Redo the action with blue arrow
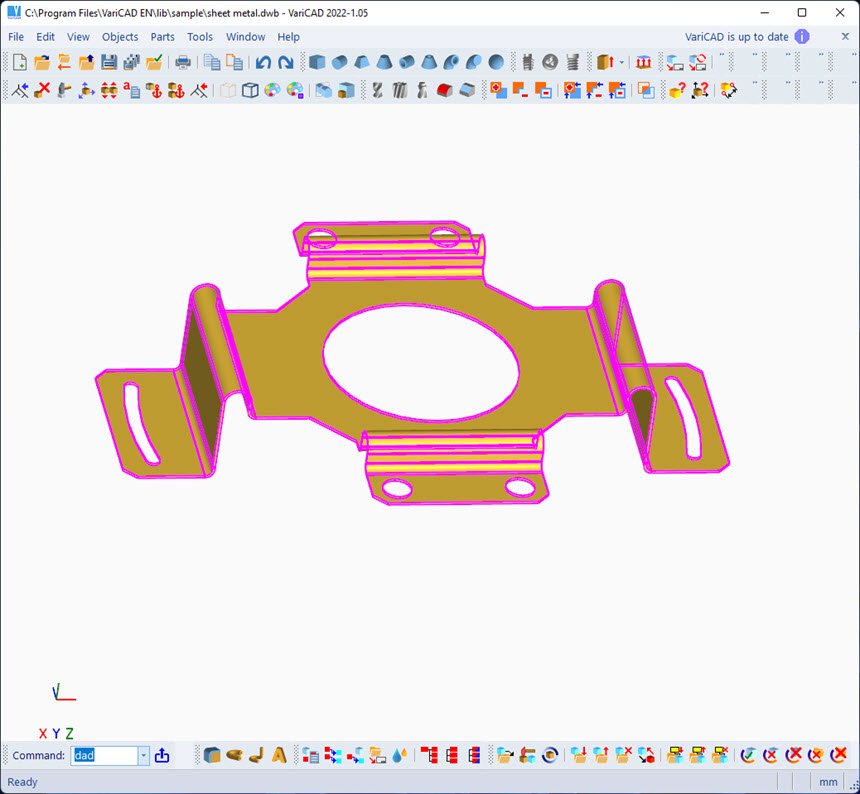 point(286,62)
